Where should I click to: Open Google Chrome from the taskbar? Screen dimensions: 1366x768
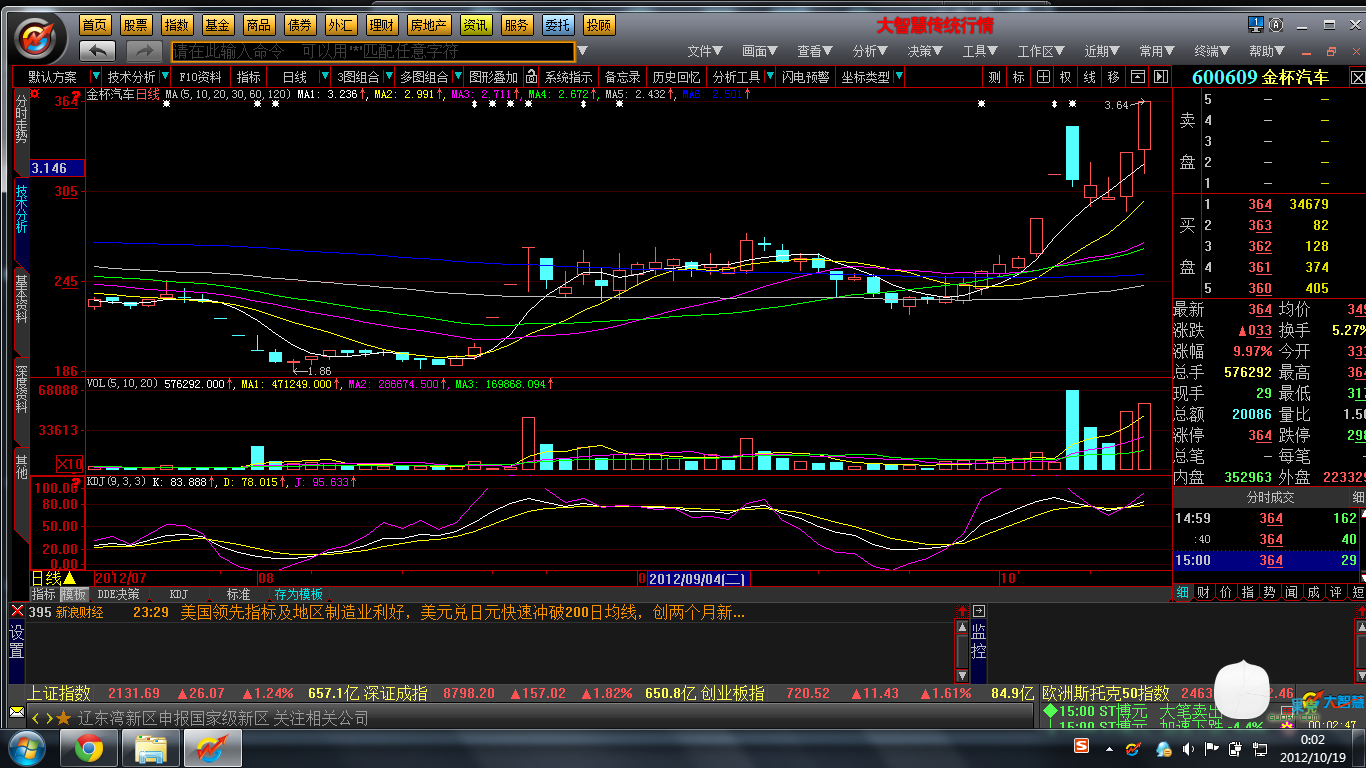(88, 749)
